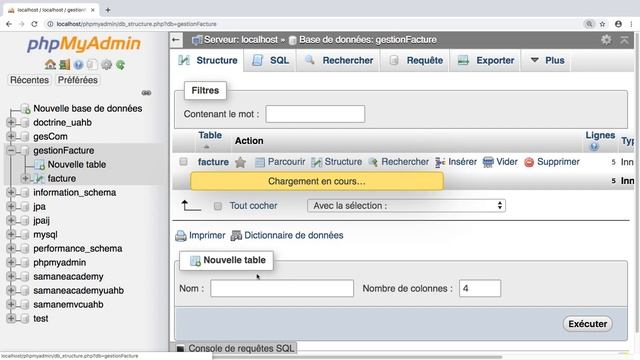Bookmark this page with star icon
Image resolution: width=640 pixels, height=360 pixels.
(x=602, y=24)
